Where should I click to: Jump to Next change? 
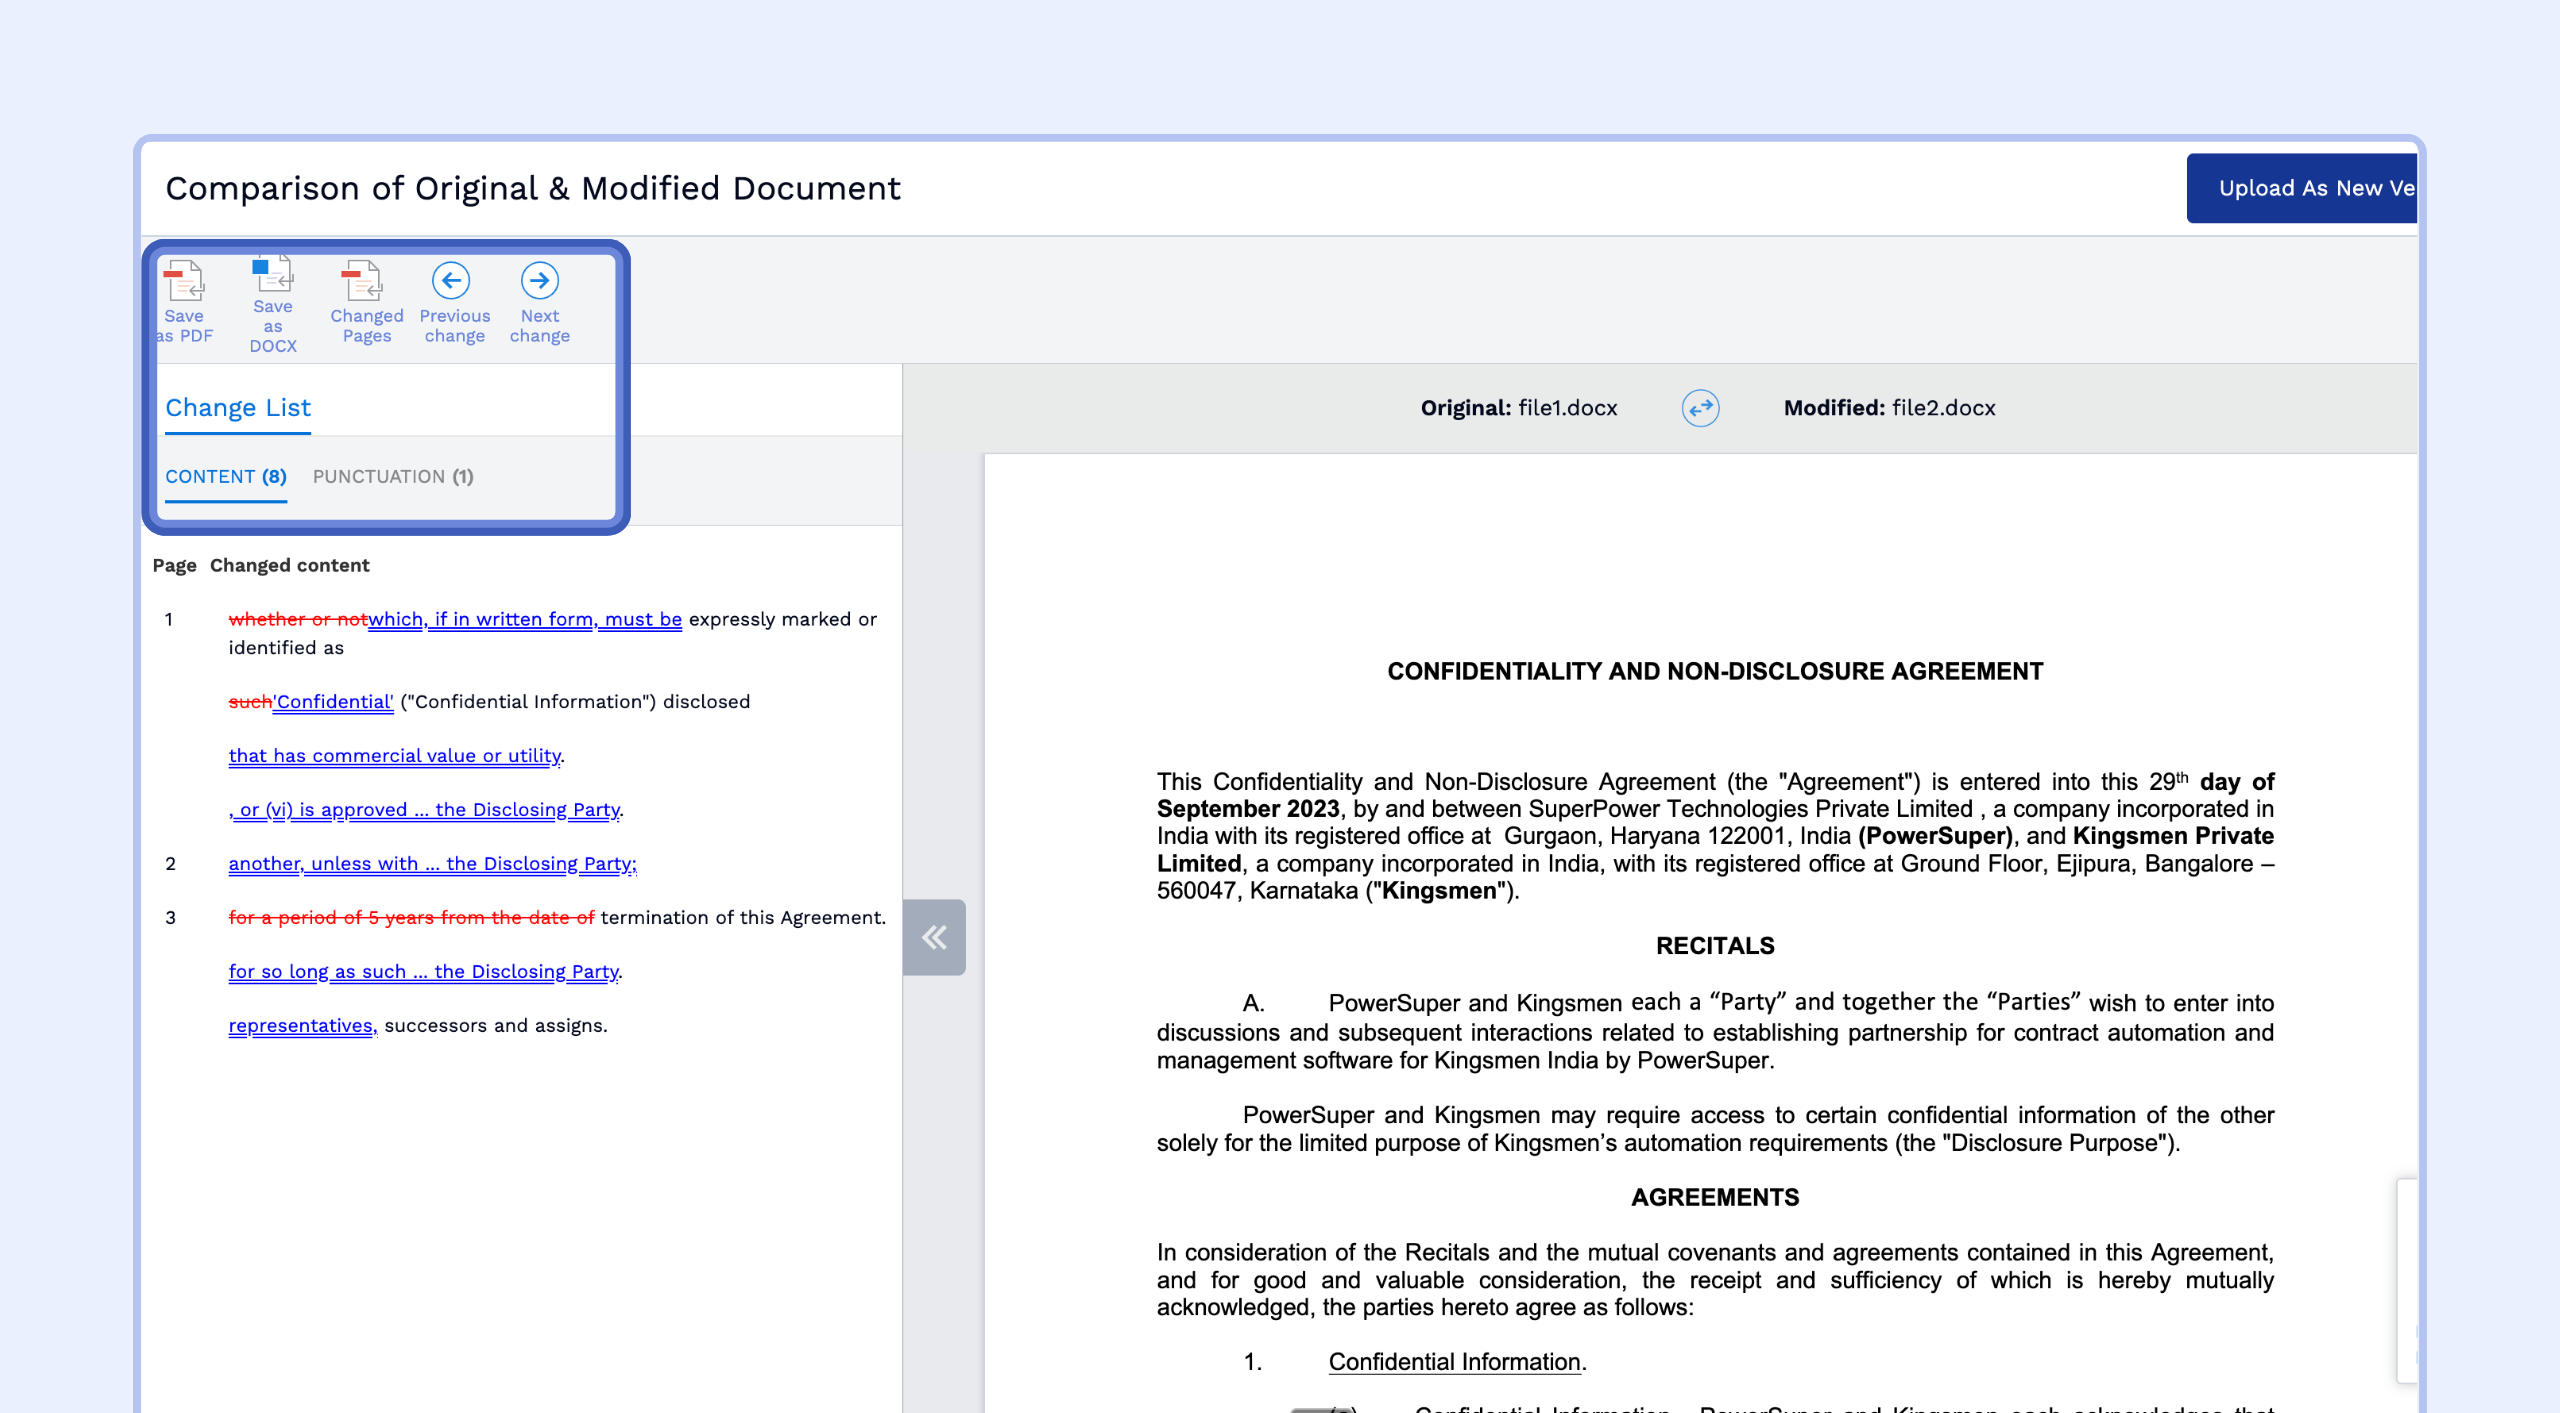540,281
